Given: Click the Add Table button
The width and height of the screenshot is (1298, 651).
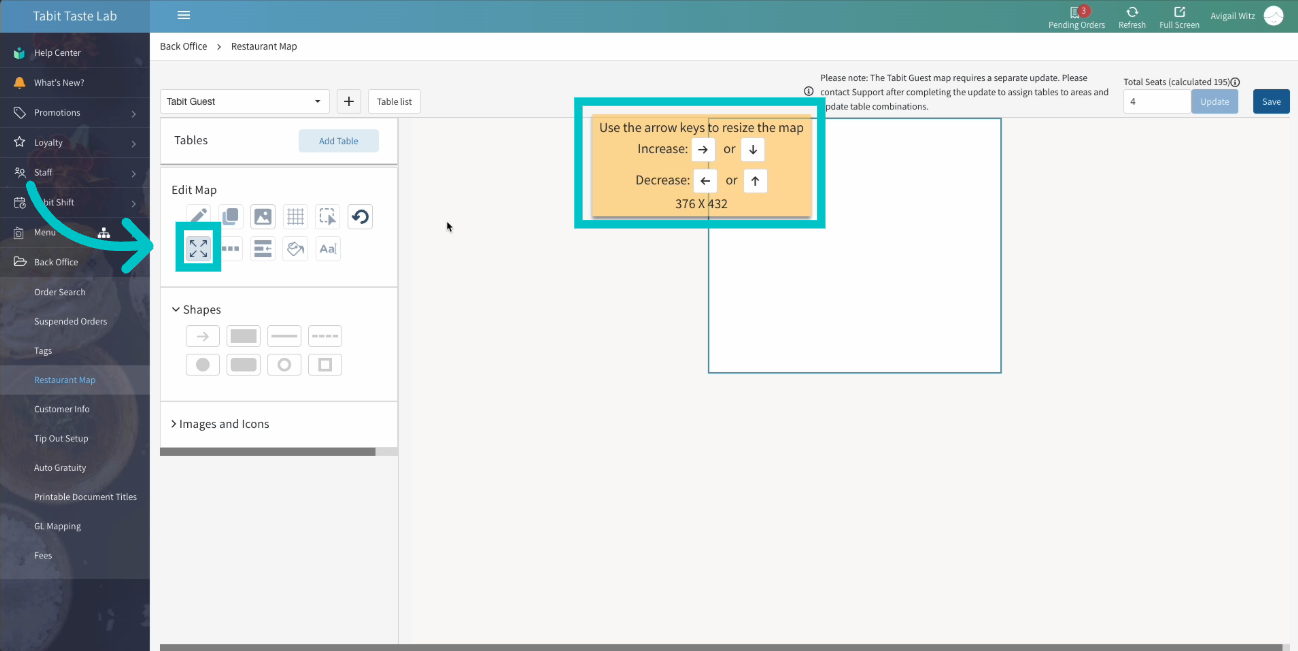Looking at the screenshot, I should [338, 141].
